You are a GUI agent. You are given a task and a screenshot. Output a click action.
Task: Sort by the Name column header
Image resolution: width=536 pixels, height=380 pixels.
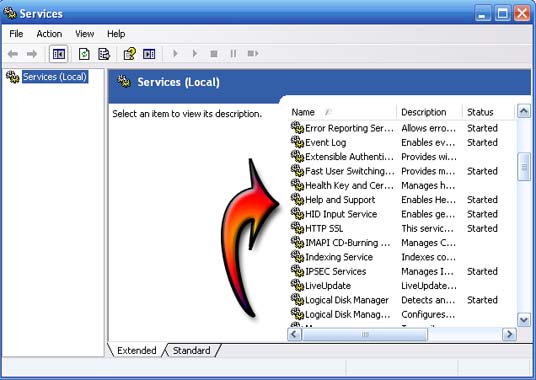click(342, 112)
